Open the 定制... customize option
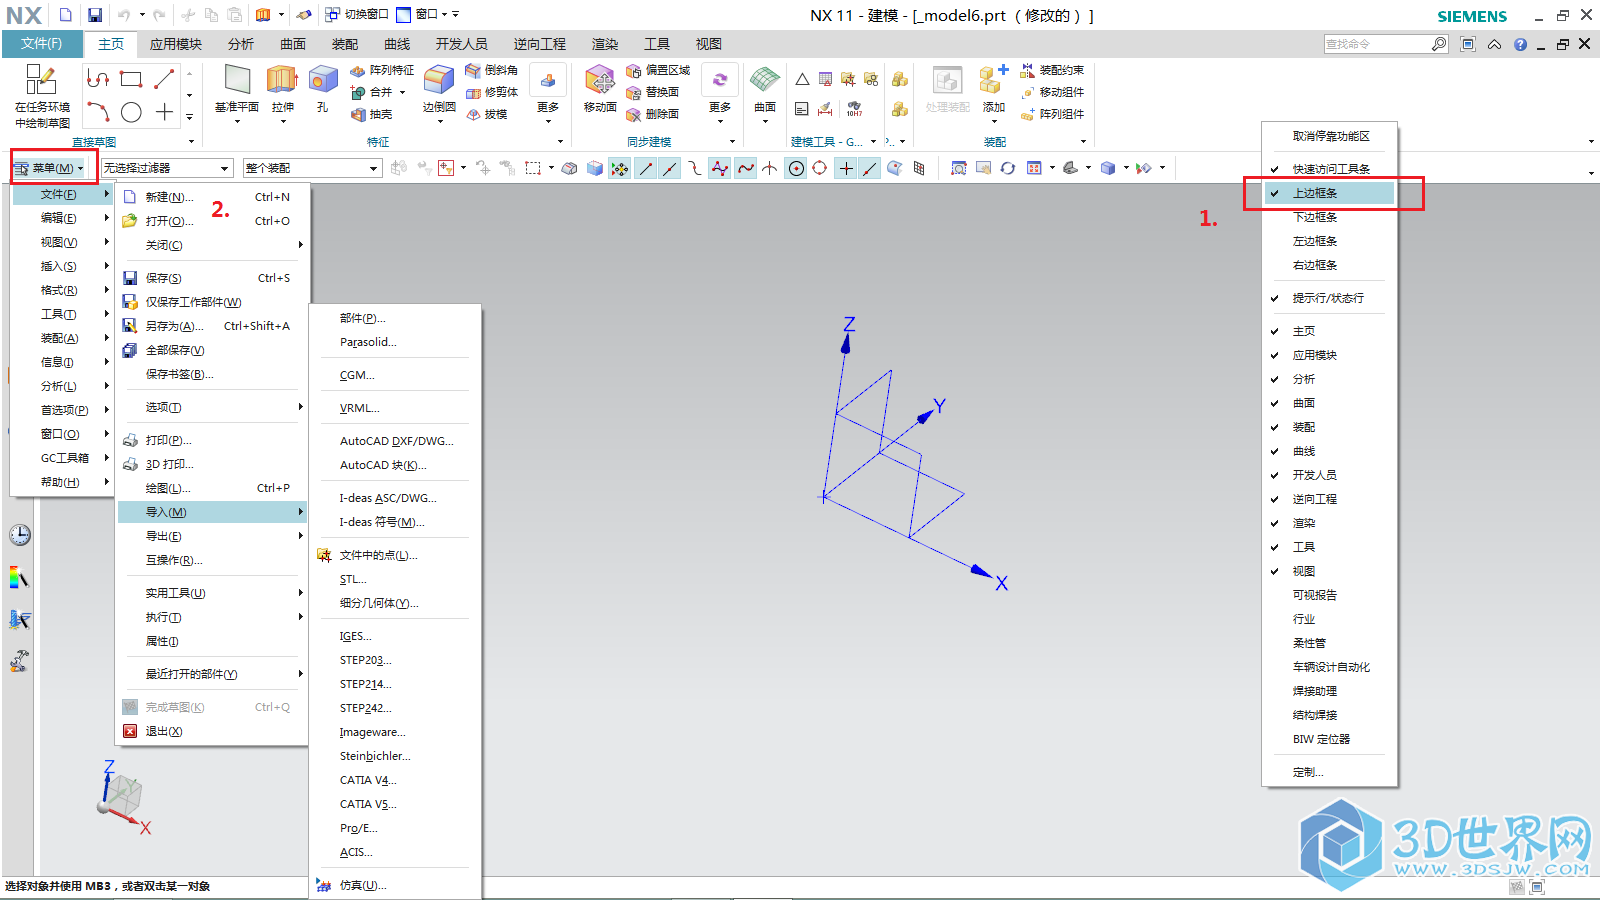1600x900 pixels. (1329, 772)
